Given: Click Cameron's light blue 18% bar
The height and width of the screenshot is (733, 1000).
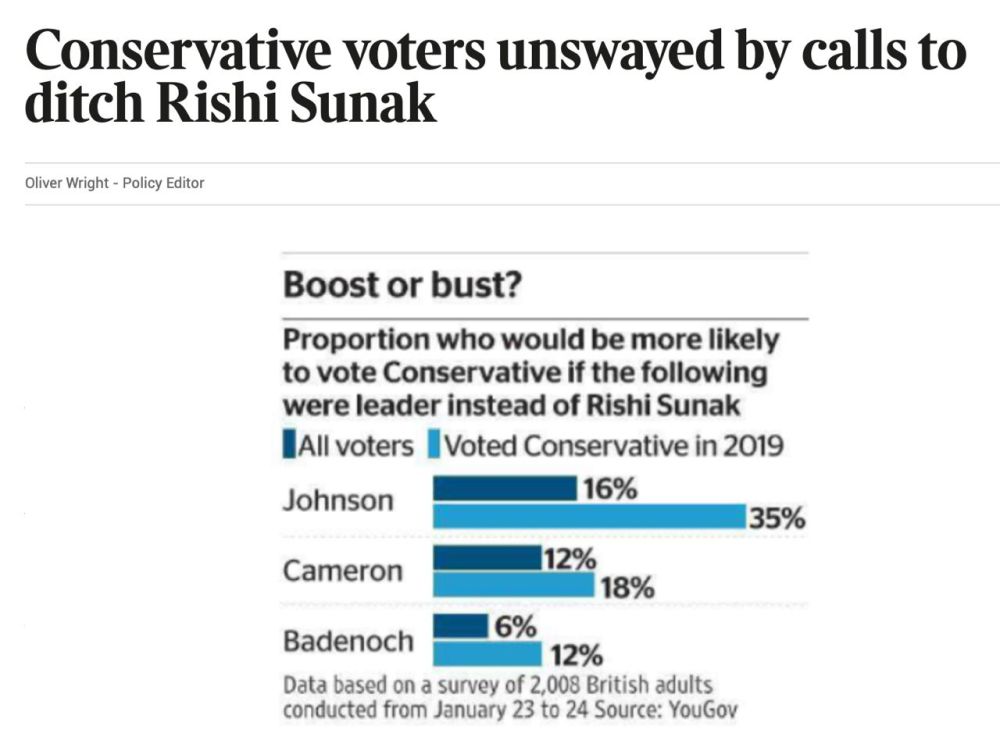Looking at the screenshot, I should pos(513,584).
